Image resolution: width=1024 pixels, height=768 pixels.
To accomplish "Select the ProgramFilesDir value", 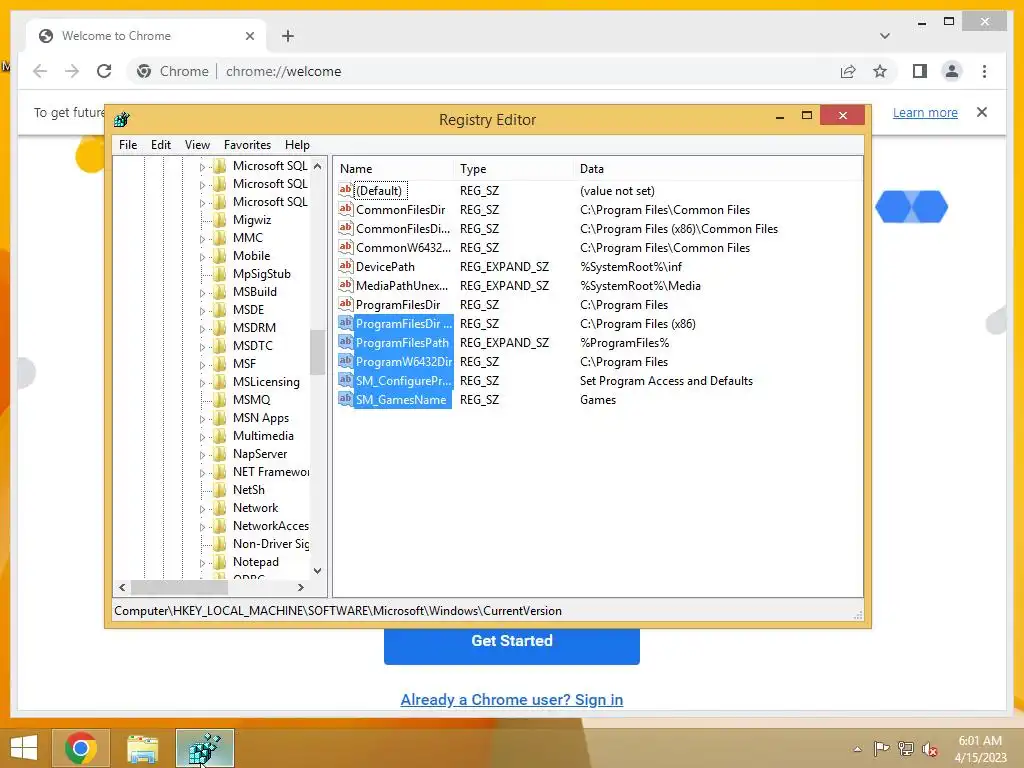I will pyautogui.click(x=398, y=304).
